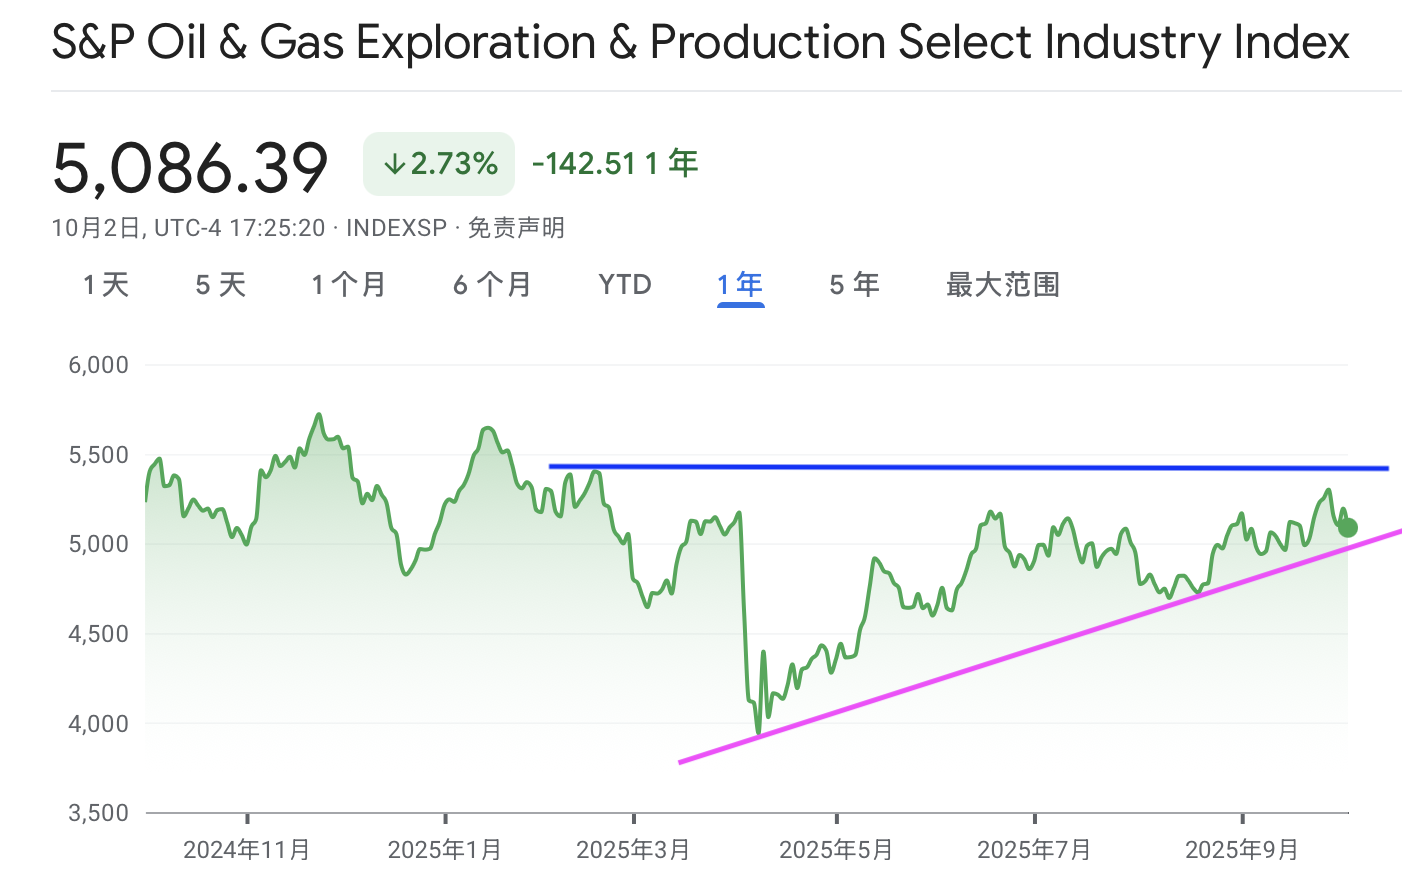Select the 6 个月 range tab
This screenshot has height=874, width=1402.
(492, 285)
